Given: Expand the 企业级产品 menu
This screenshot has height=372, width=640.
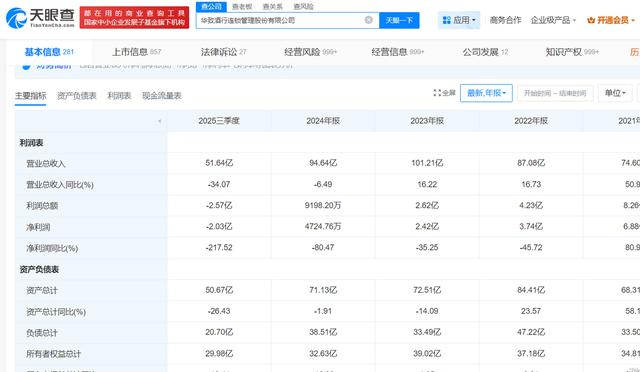Looking at the screenshot, I should coord(553,20).
